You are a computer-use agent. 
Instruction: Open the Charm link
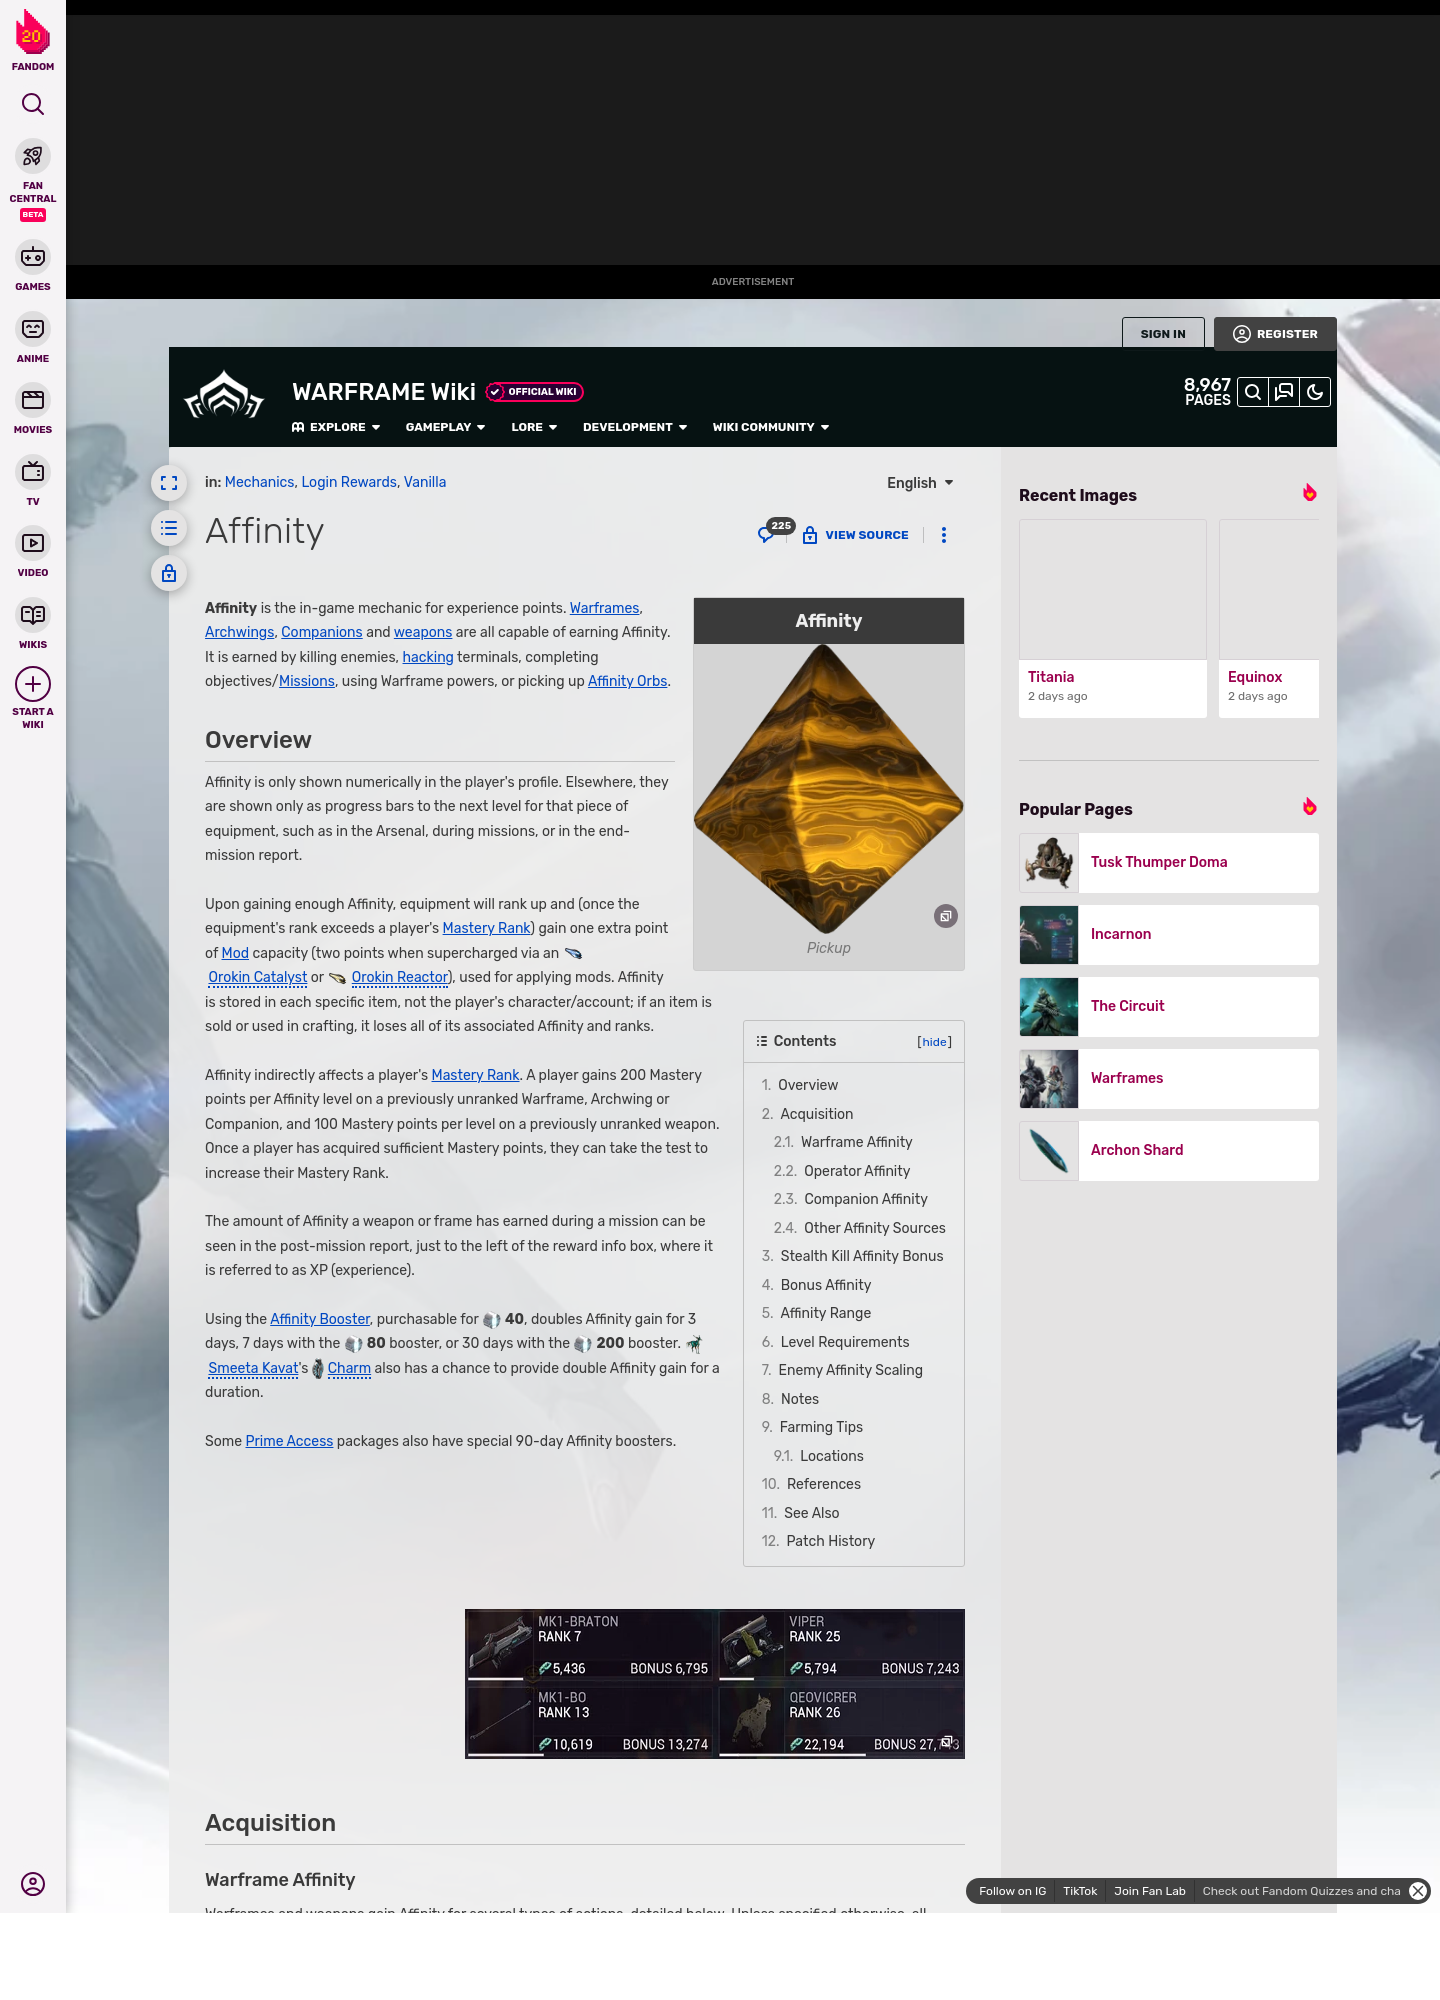click(x=349, y=1368)
